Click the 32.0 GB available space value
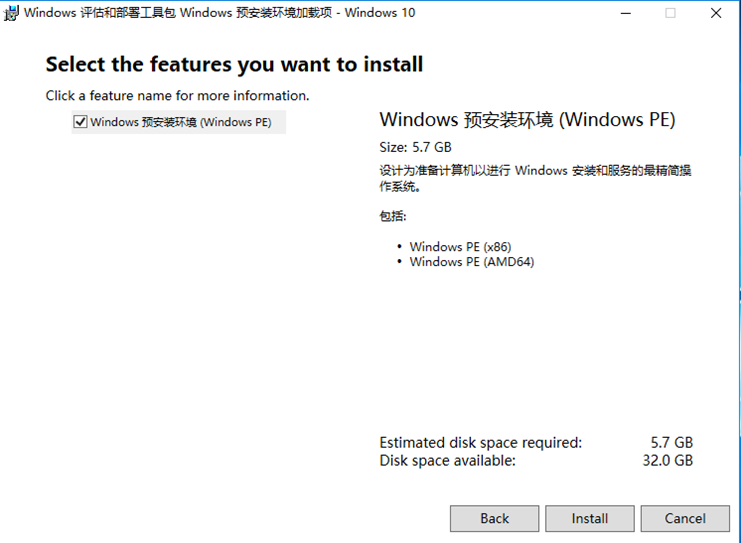 pyautogui.click(x=671, y=461)
